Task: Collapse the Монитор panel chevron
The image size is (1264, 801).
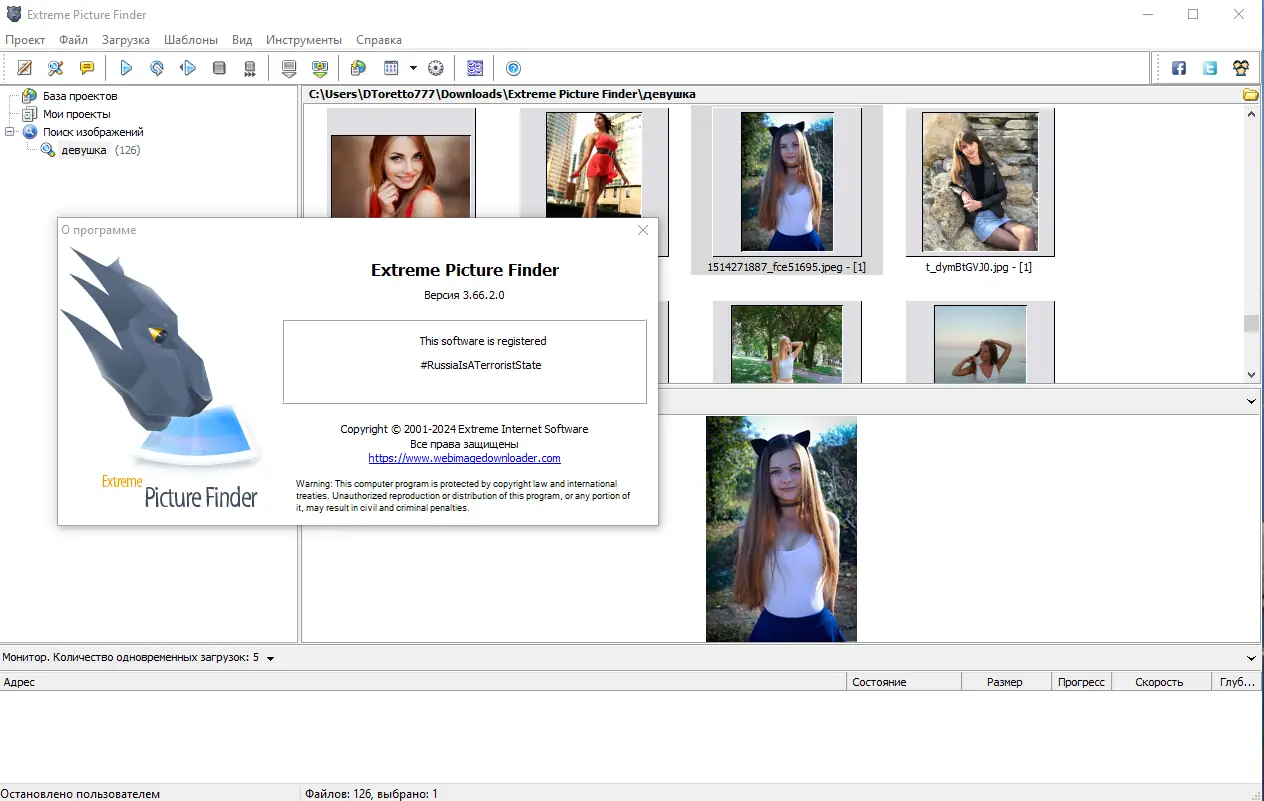Action: click(x=1251, y=658)
